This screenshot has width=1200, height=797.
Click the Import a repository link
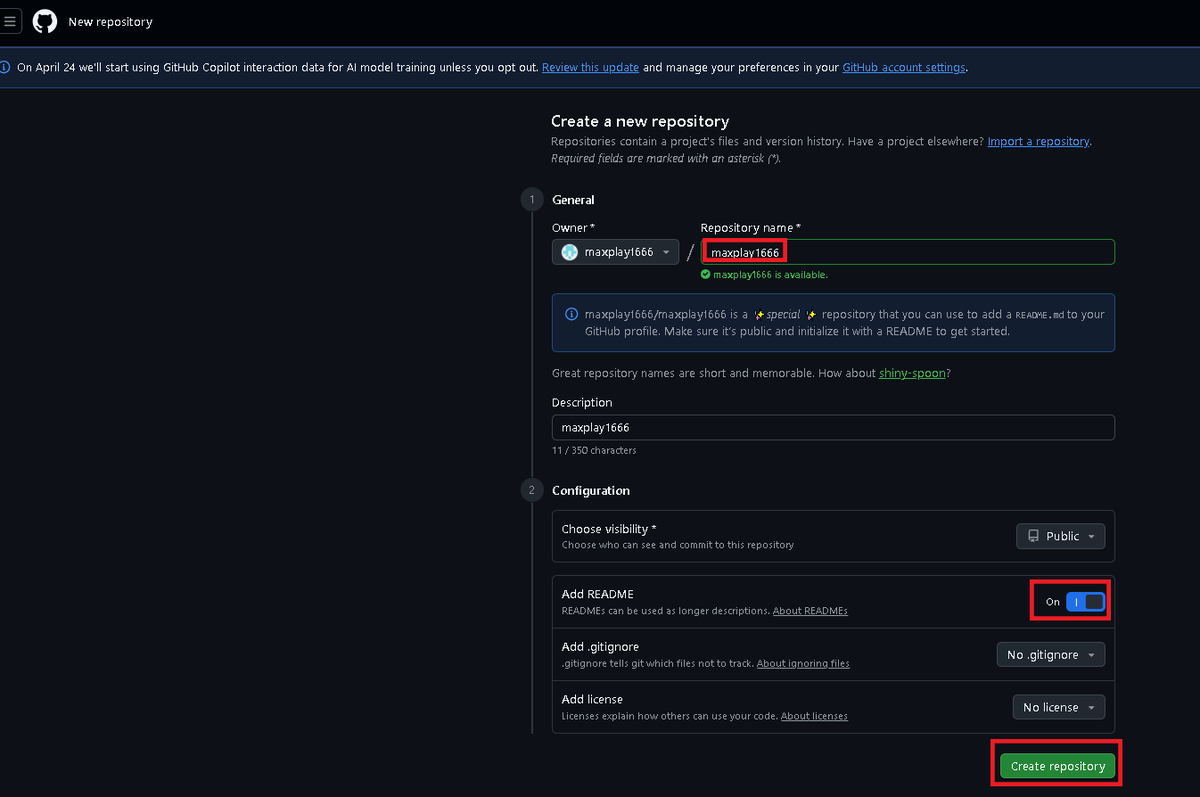(x=1038, y=142)
